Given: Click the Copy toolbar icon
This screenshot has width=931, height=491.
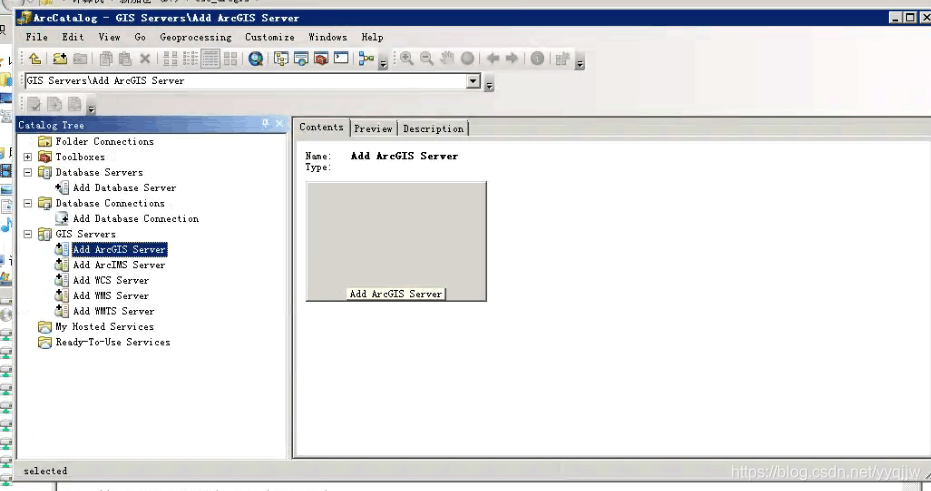Looking at the screenshot, I should coord(106,58).
